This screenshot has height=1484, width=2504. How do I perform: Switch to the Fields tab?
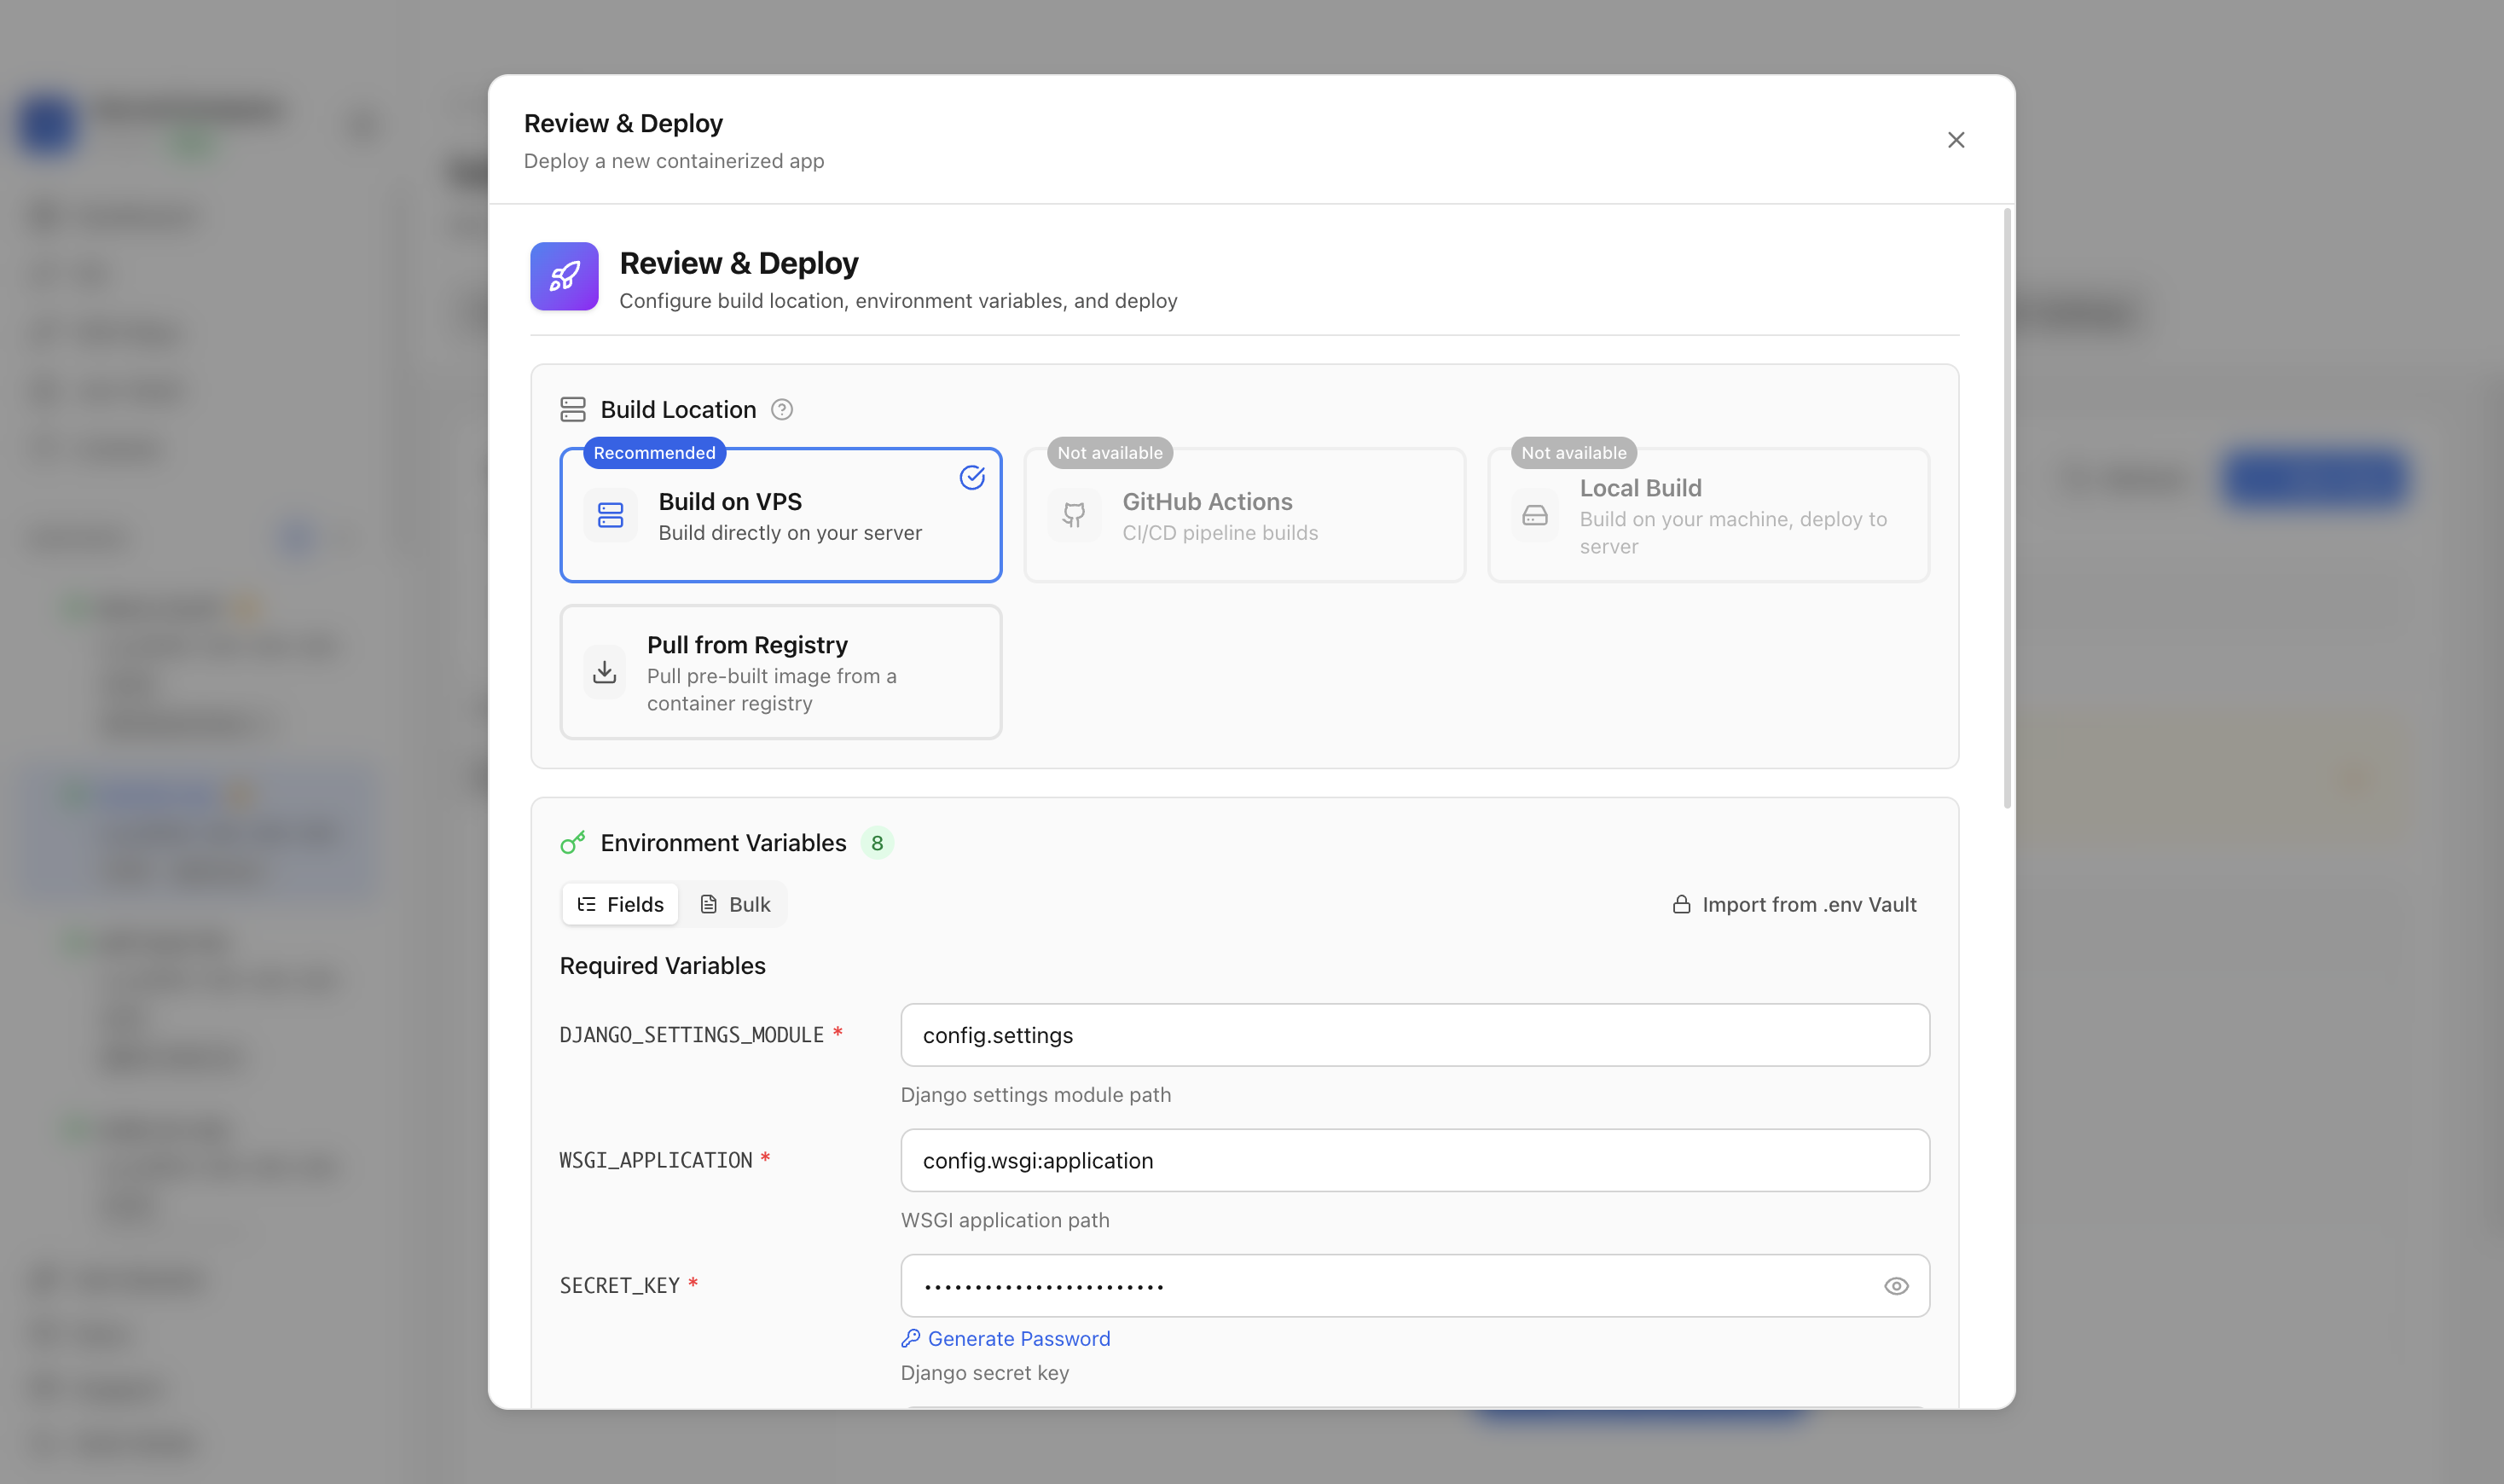click(621, 904)
